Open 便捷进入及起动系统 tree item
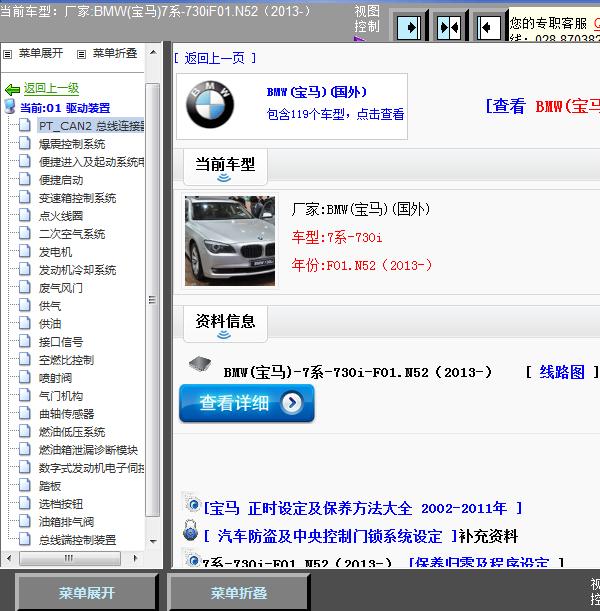The width and height of the screenshot is (600, 611). 91,162
